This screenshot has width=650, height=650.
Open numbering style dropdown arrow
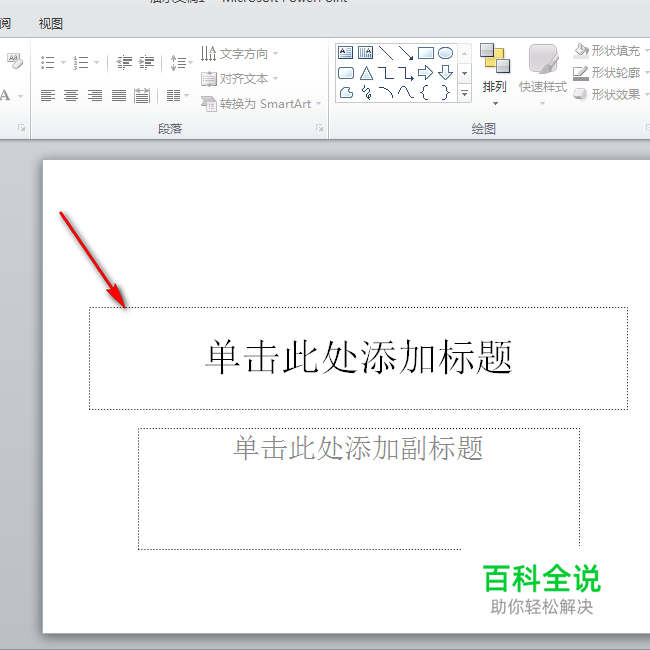(97, 63)
